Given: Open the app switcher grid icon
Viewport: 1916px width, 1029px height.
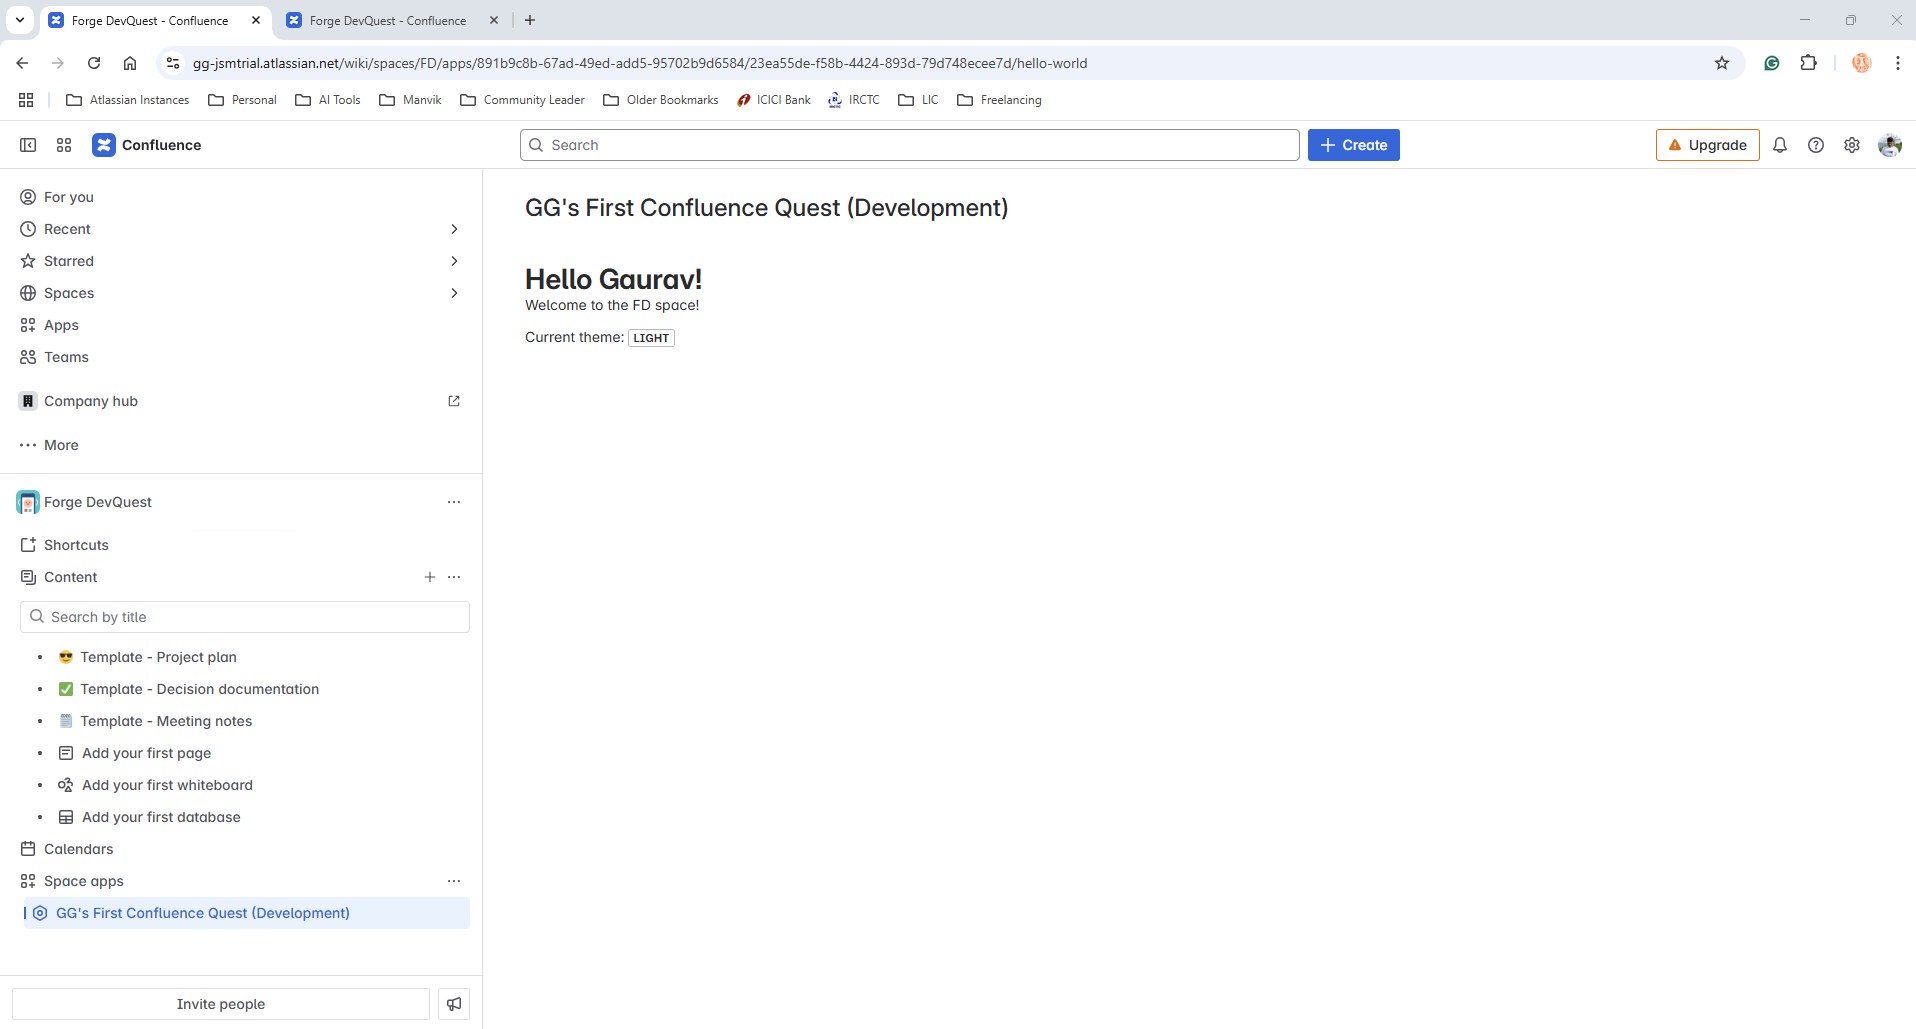Looking at the screenshot, I should tap(64, 145).
